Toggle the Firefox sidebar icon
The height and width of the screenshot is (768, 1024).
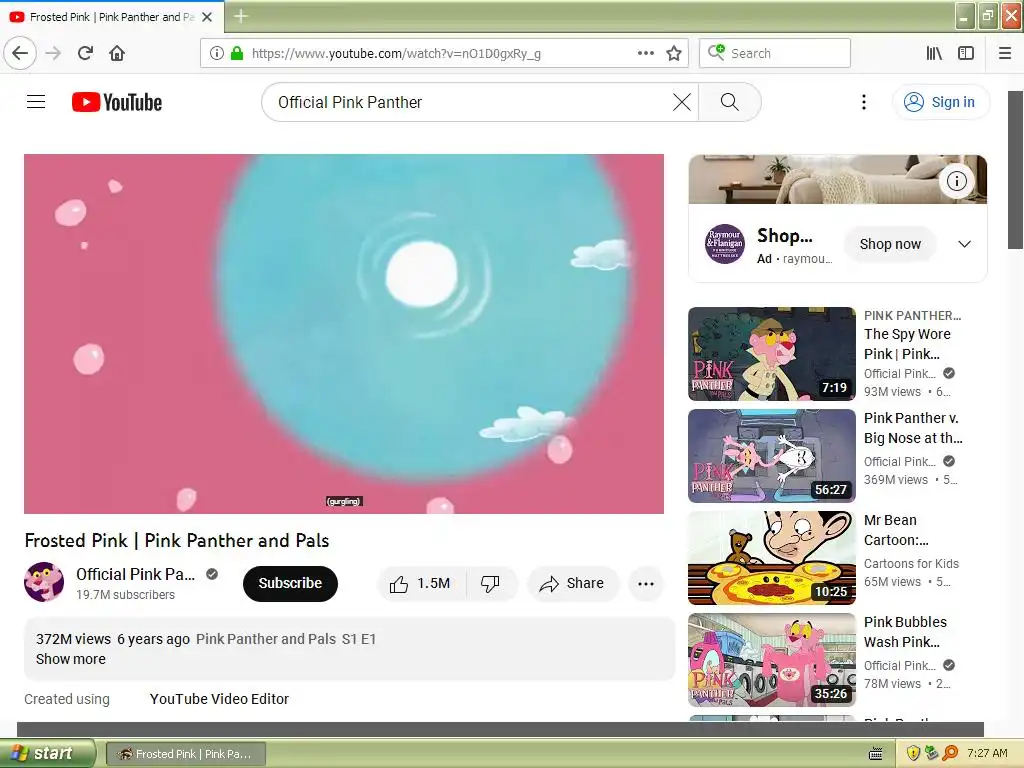(966, 53)
